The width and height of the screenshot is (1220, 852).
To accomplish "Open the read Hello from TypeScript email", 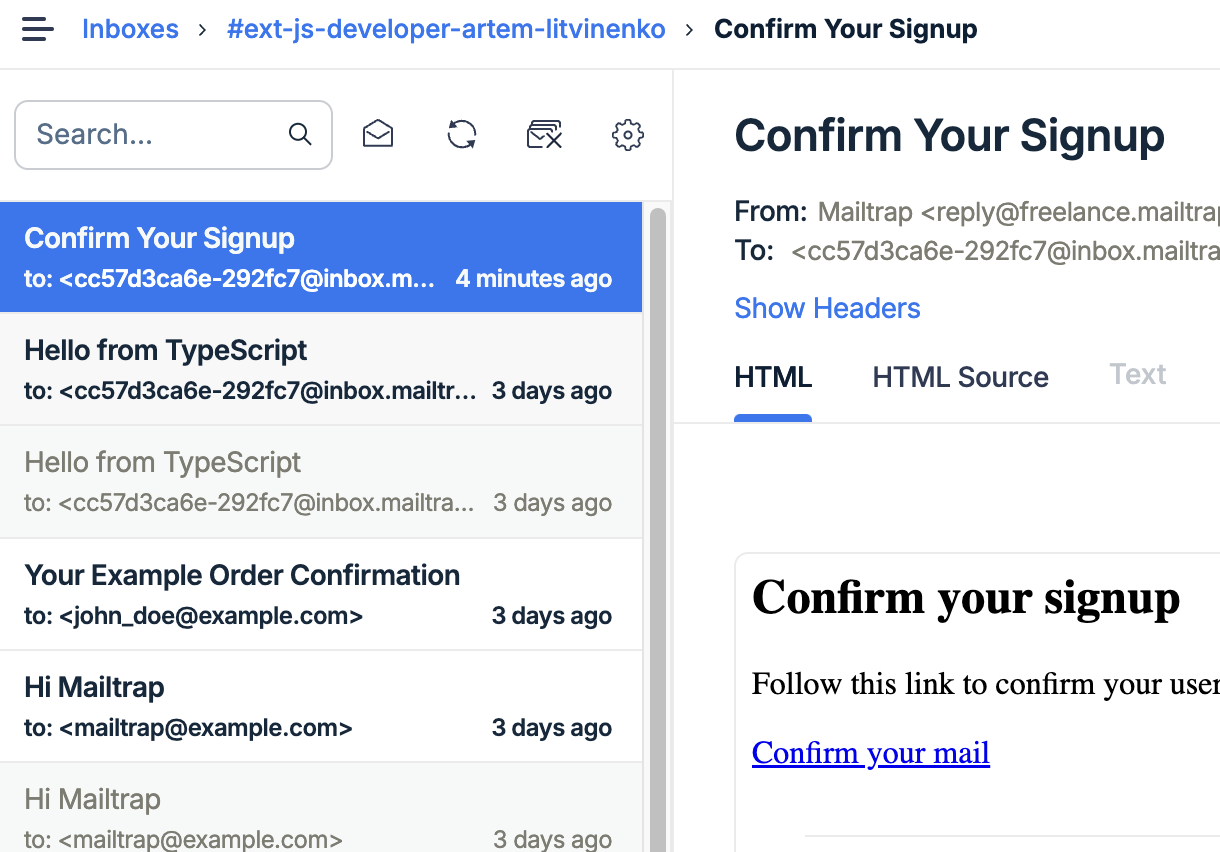I will pos(321,482).
